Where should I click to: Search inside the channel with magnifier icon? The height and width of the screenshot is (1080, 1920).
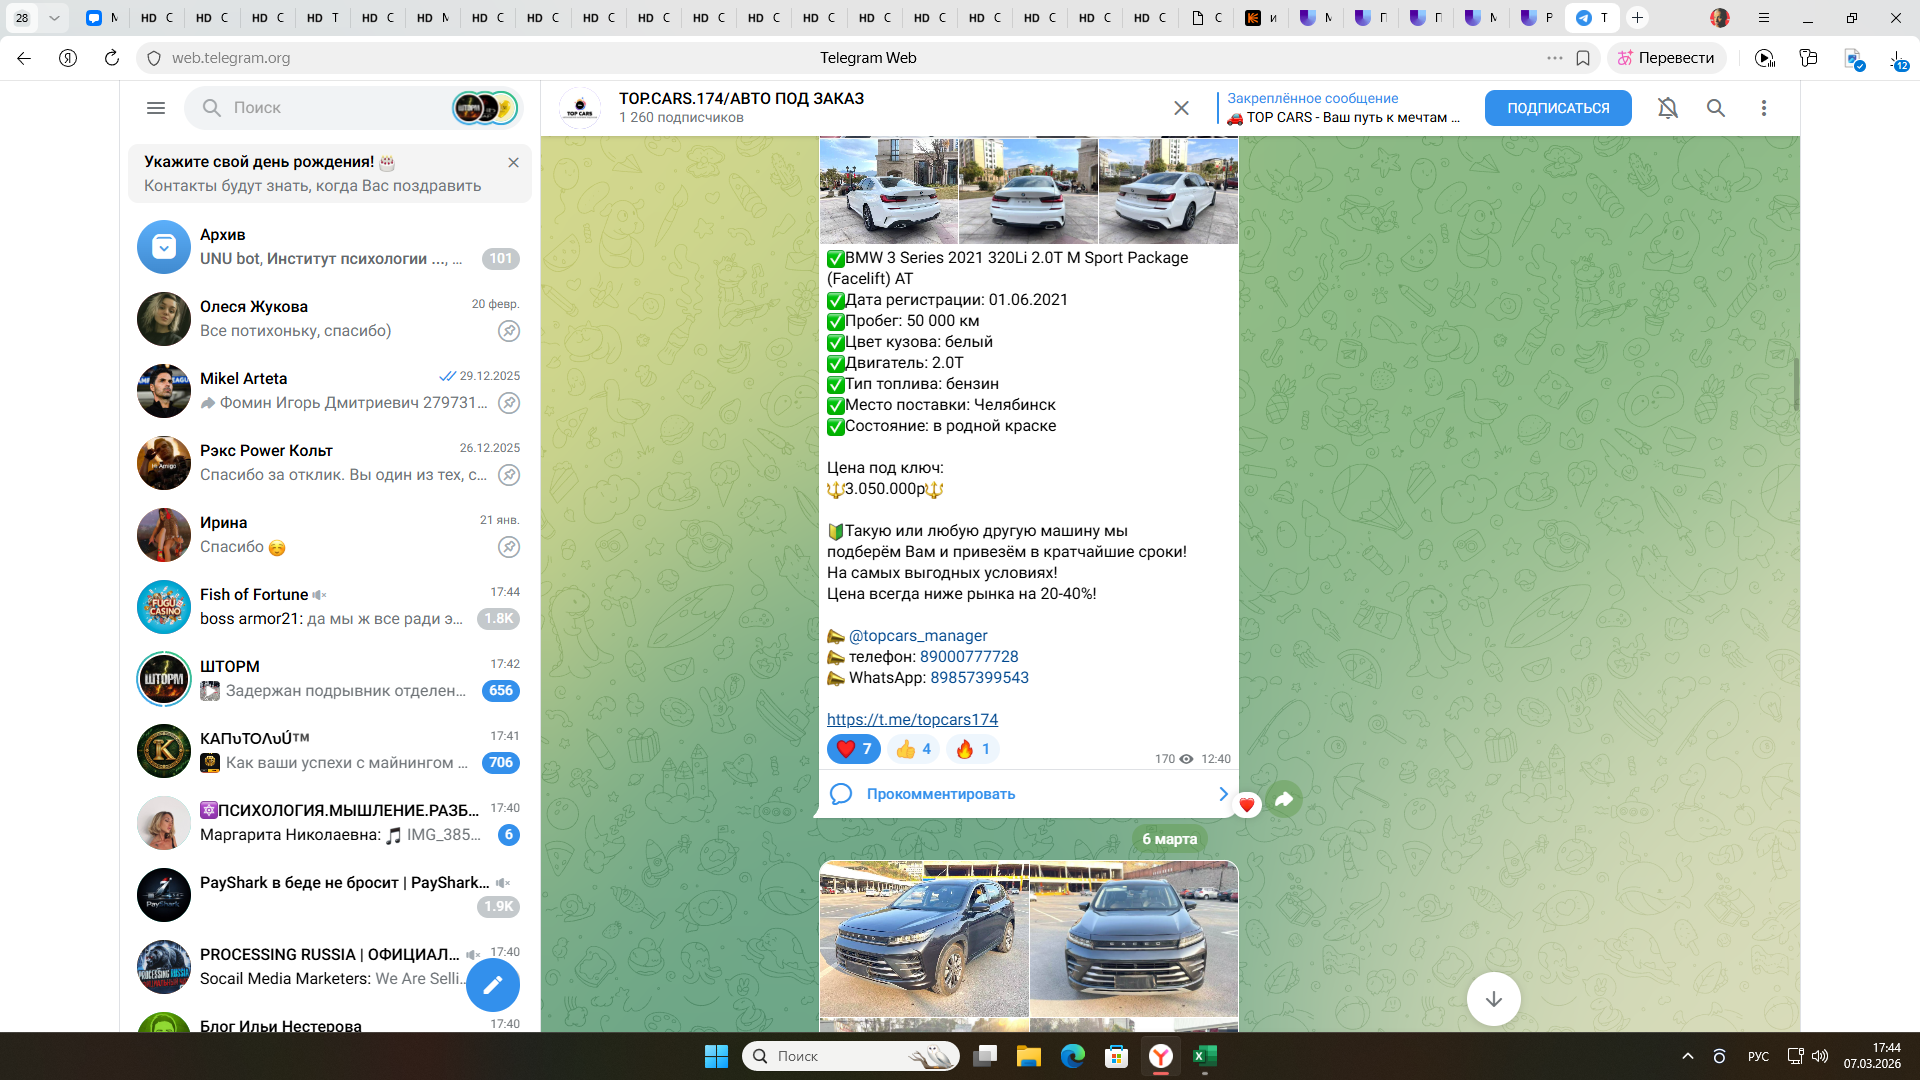(1716, 108)
